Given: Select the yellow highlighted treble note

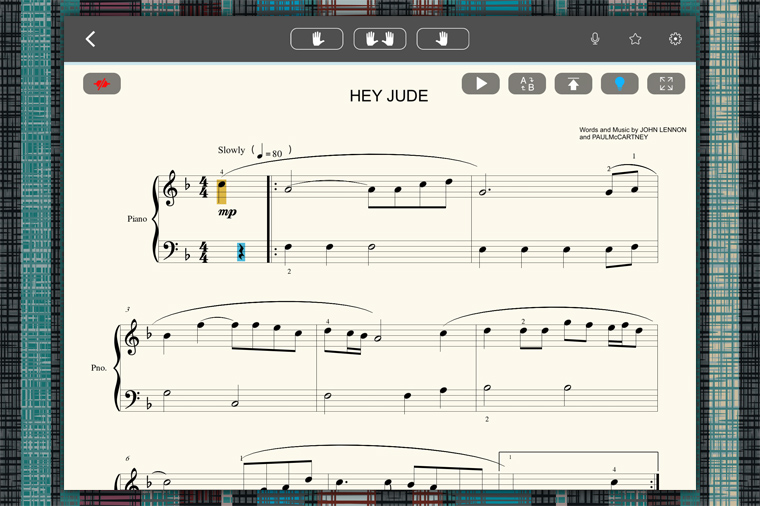Looking at the screenshot, I should (x=222, y=191).
